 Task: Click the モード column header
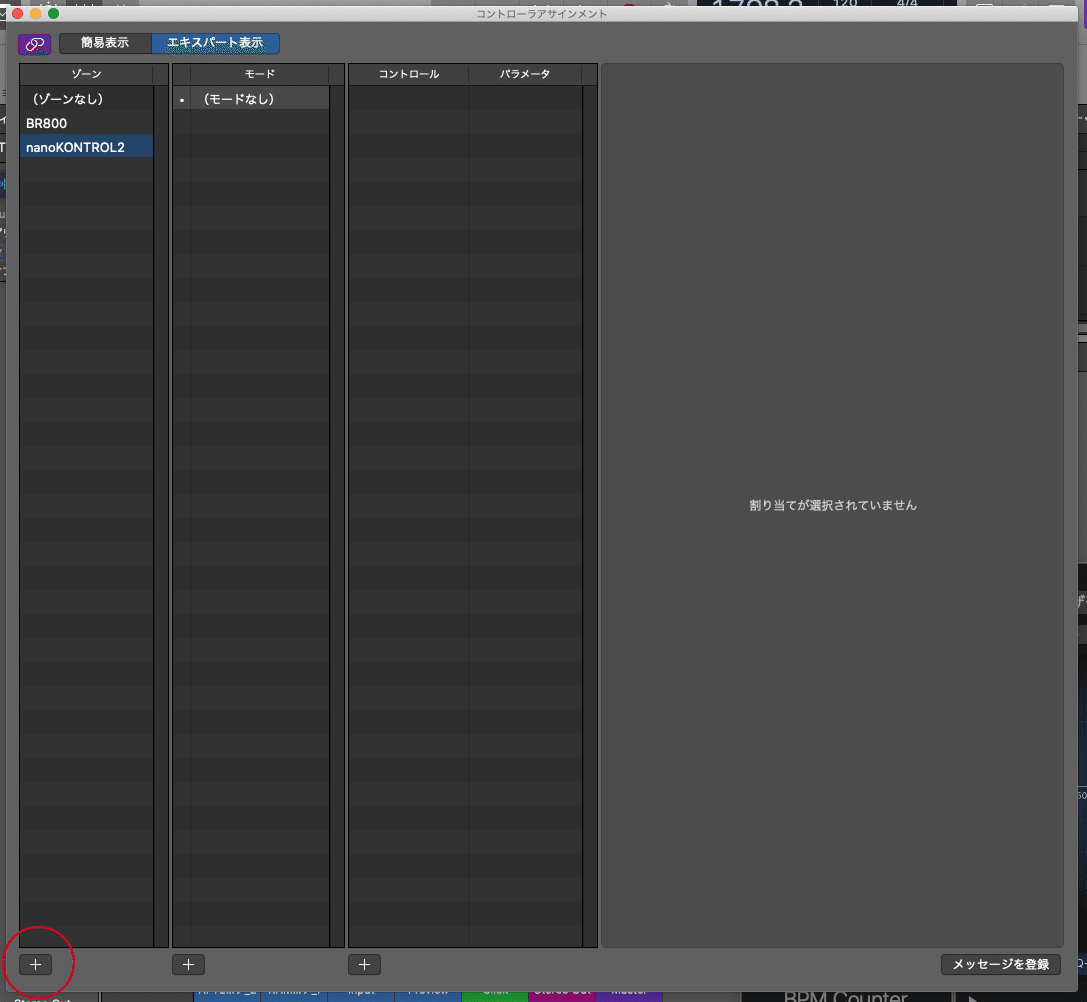tap(259, 74)
